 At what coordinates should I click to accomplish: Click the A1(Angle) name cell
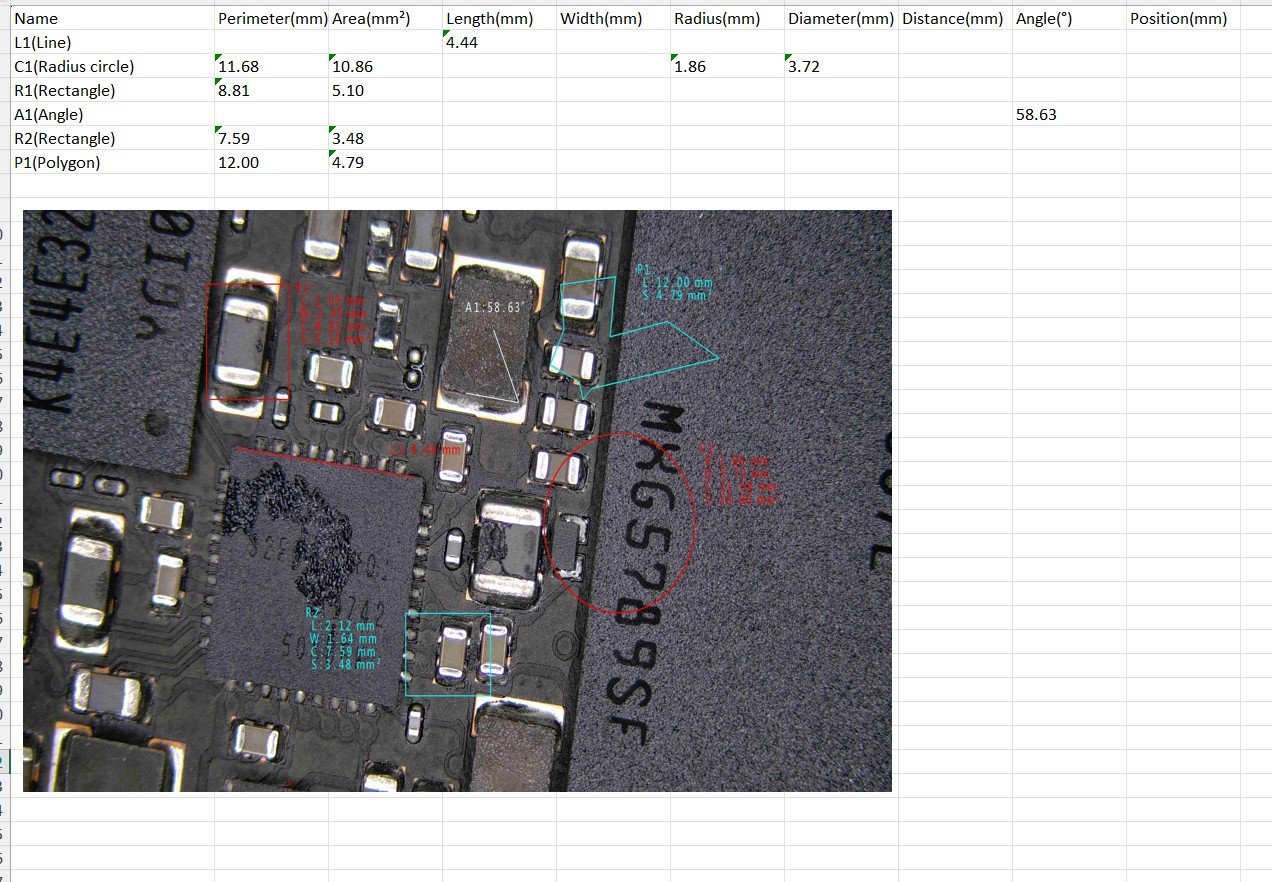pyautogui.click(x=110, y=114)
